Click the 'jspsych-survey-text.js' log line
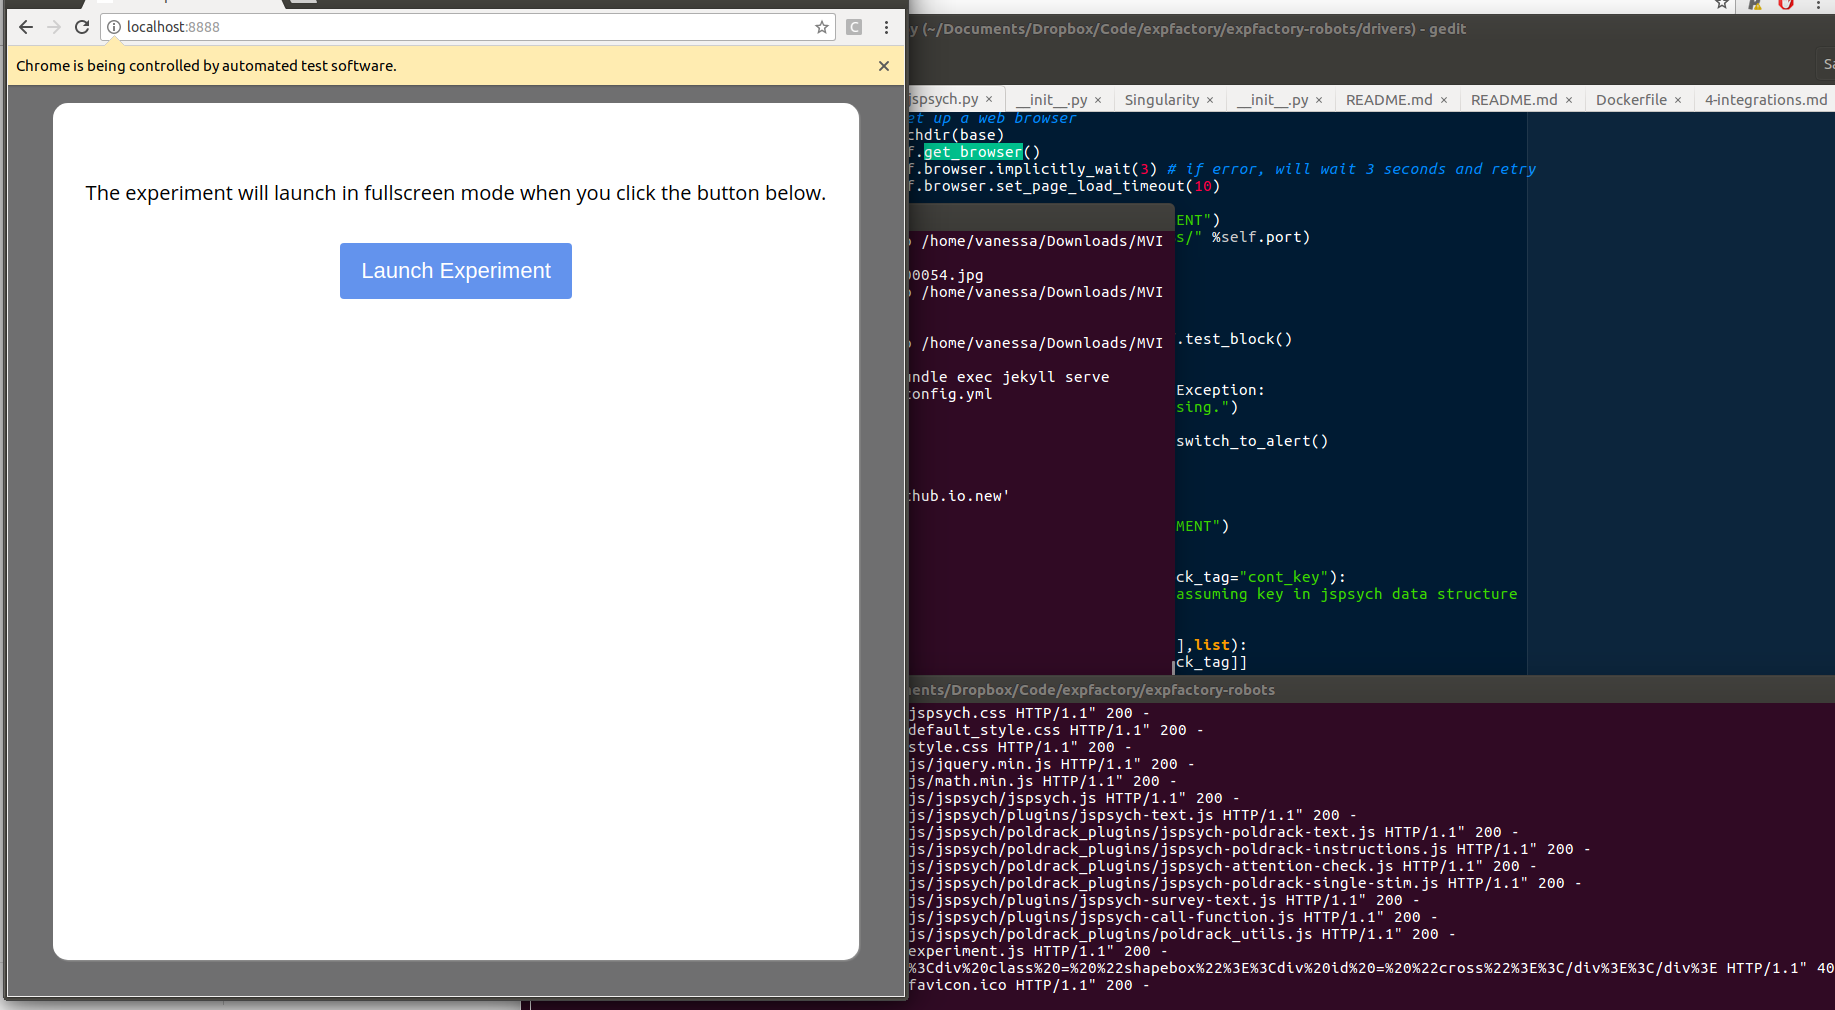This screenshot has width=1835, height=1010. click(x=1165, y=900)
